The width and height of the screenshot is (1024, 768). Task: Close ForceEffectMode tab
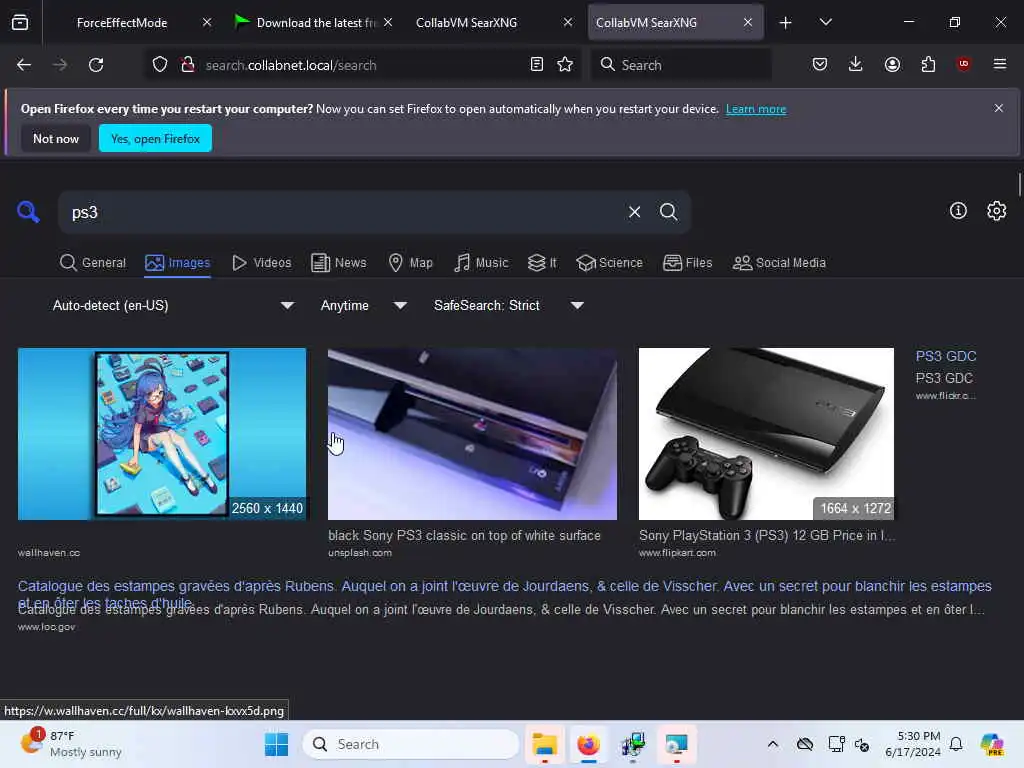[x=207, y=22]
